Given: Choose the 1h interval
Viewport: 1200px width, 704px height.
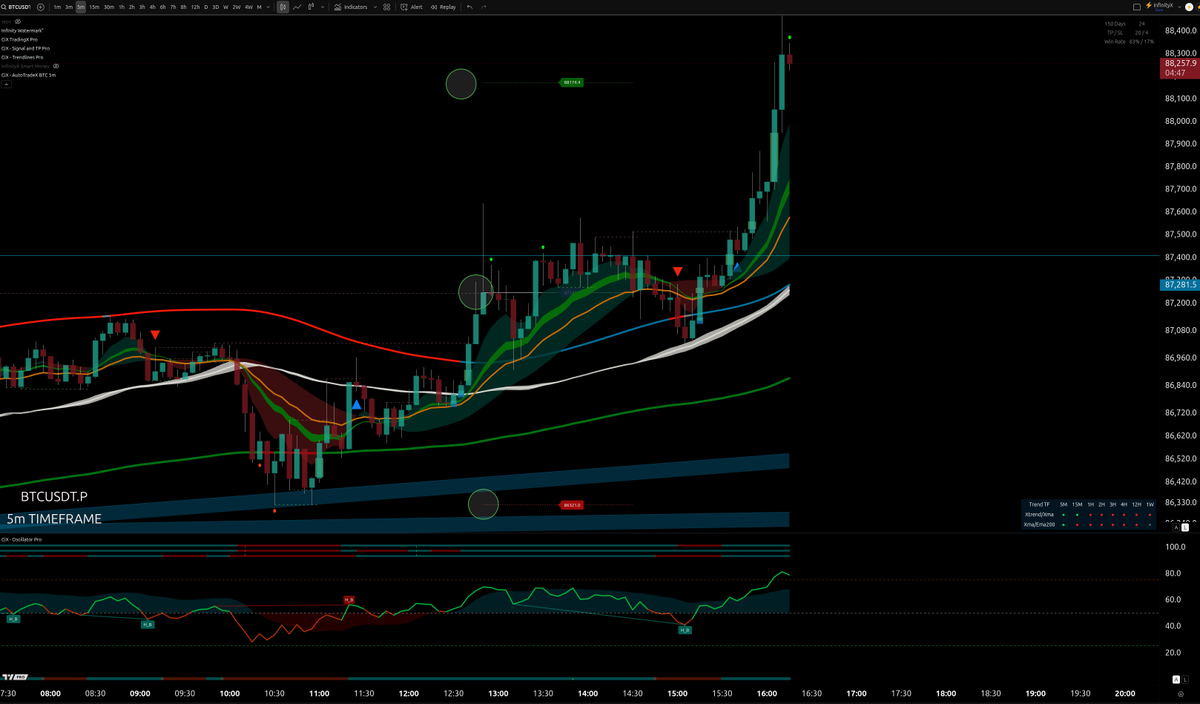Looking at the screenshot, I should tap(121, 7).
